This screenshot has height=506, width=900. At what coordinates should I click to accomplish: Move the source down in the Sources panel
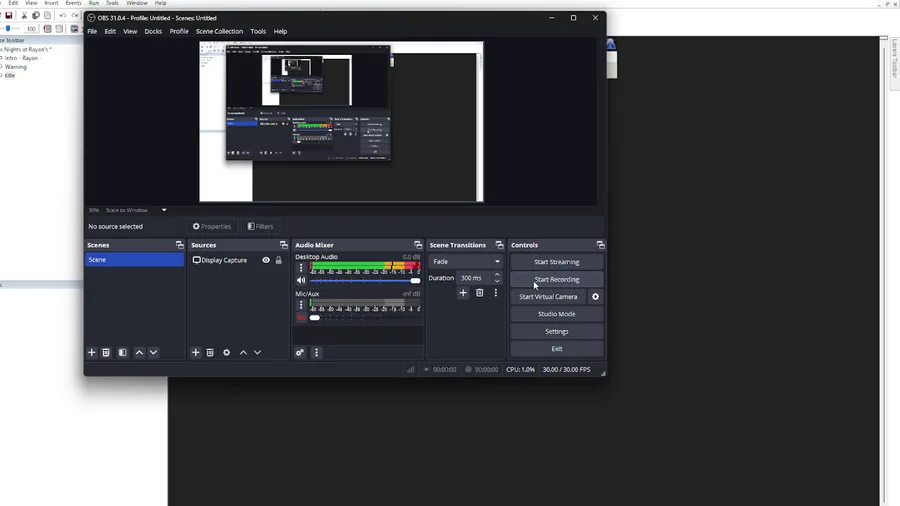[x=257, y=352]
